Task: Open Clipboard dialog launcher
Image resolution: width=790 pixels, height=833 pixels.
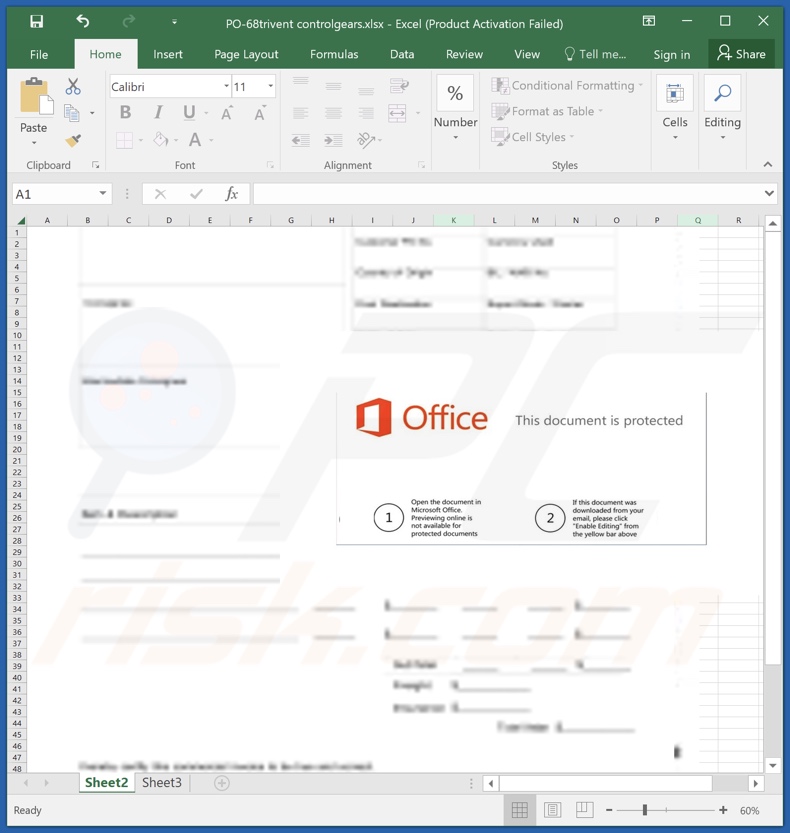Action: [96, 165]
